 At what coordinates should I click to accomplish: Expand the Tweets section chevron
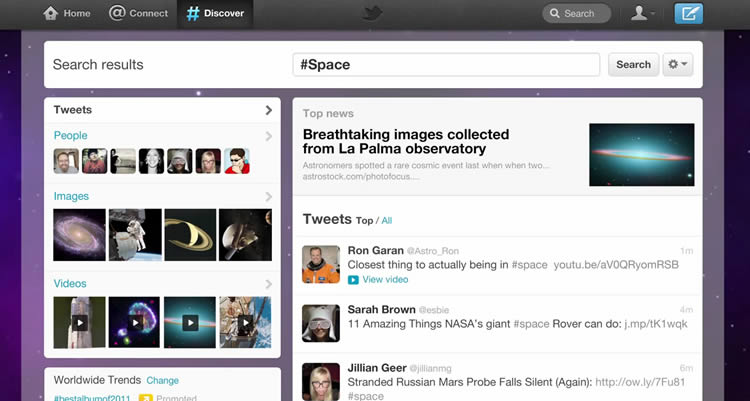click(268, 110)
